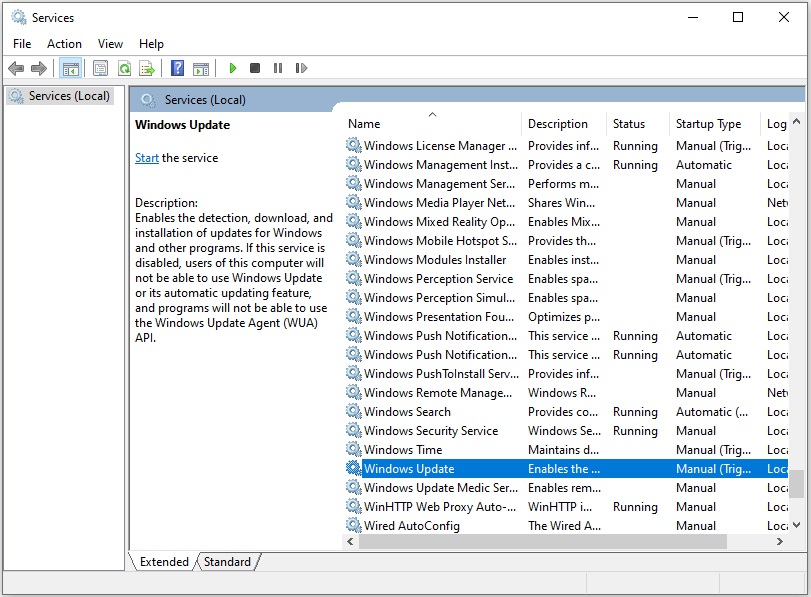The width and height of the screenshot is (811, 597).
Task: Select Windows Management Inst... service name
Action: [x=441, y=165]
